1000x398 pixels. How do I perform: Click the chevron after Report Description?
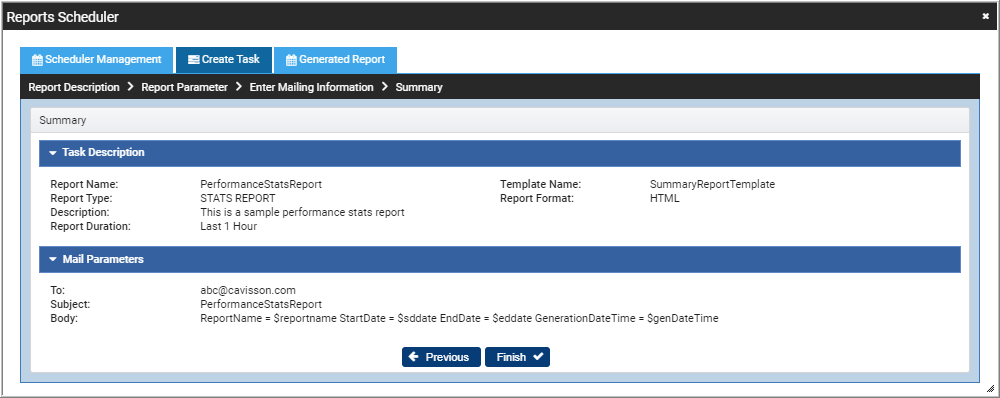(x=130, y=87)
